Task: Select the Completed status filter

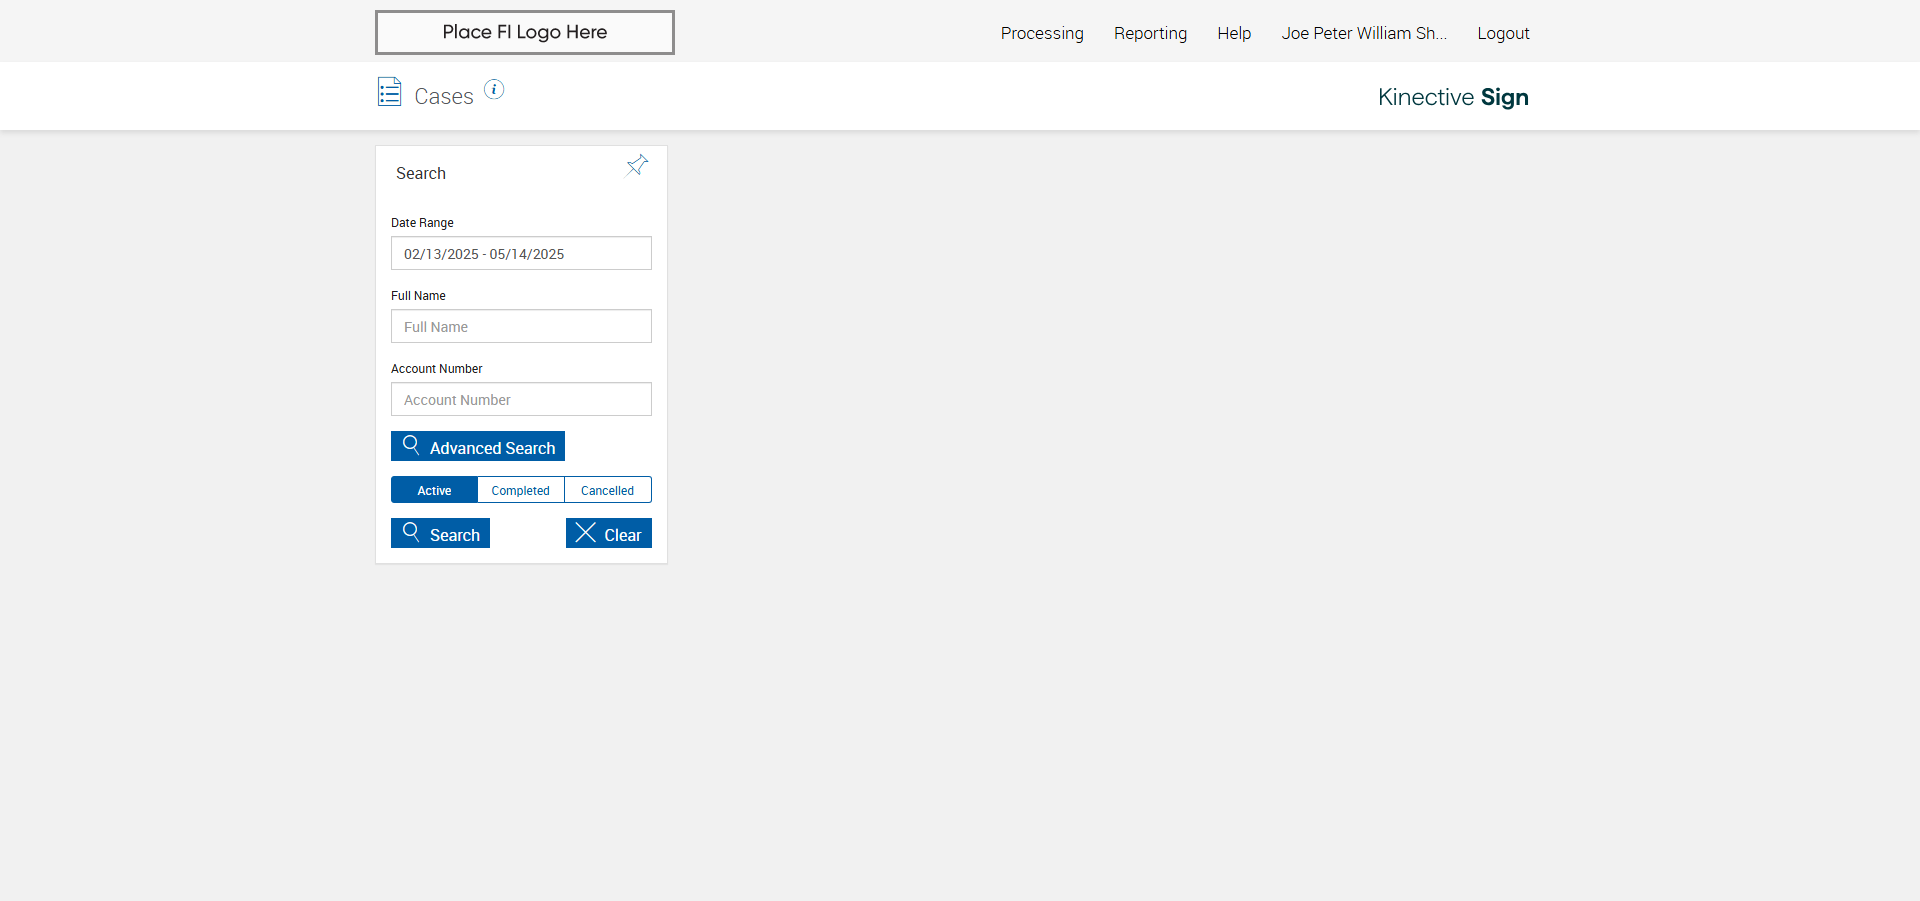Action: click(x=521, y=490)
